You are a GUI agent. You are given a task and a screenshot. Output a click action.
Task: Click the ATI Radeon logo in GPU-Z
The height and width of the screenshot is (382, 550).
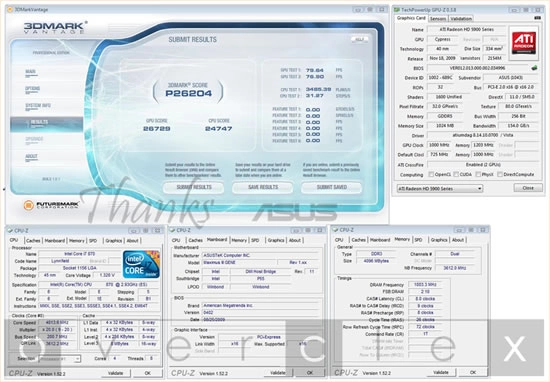click(523, 42)
